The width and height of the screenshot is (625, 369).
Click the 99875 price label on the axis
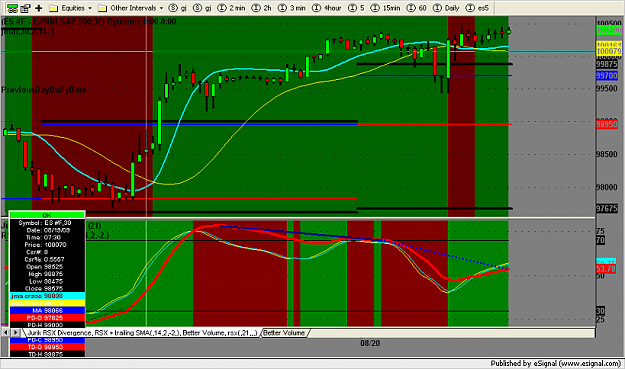click(x=607, y=64)
